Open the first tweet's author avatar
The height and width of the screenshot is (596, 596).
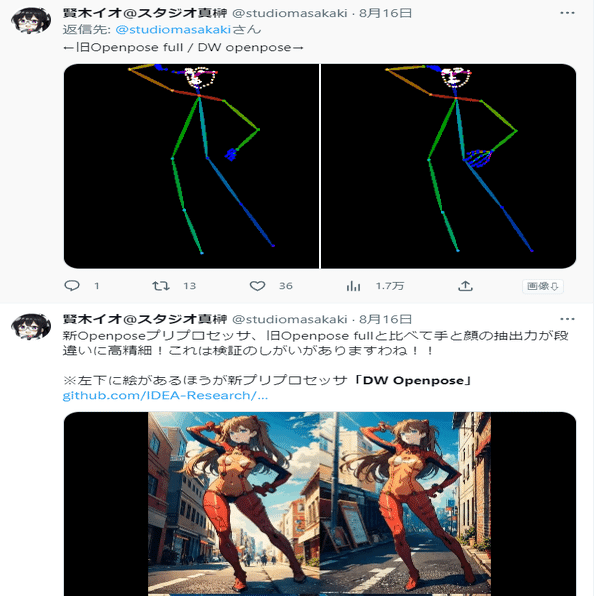(31, 20)
